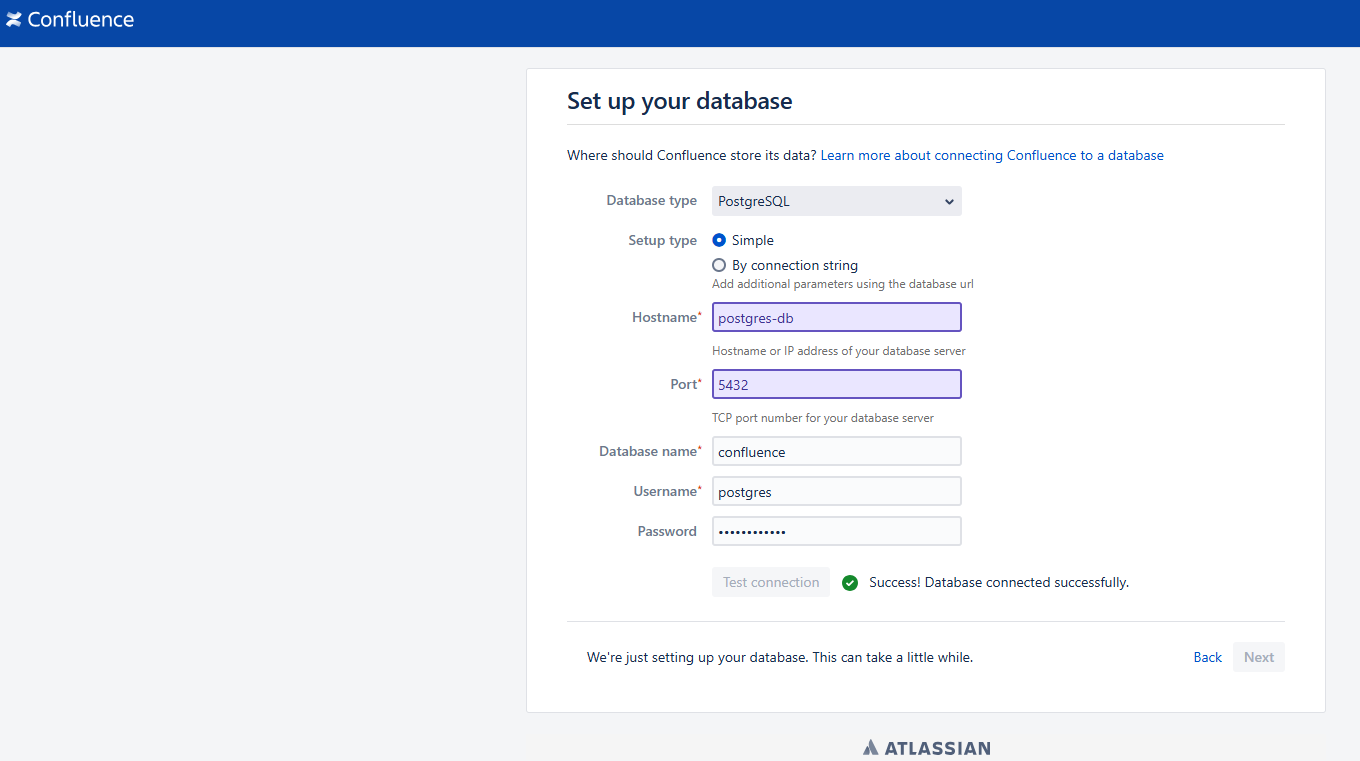This screenshot has height=761, width=1360.
Task: Select the Database name input field
Action: 836,452
